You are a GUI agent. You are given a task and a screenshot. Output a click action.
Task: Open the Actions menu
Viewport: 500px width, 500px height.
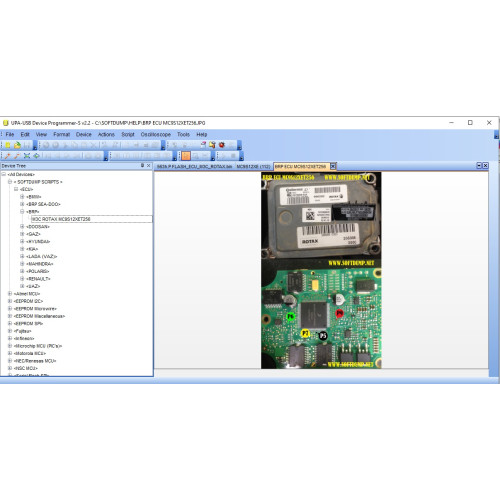pyautogui.click(x=106, y=134)
